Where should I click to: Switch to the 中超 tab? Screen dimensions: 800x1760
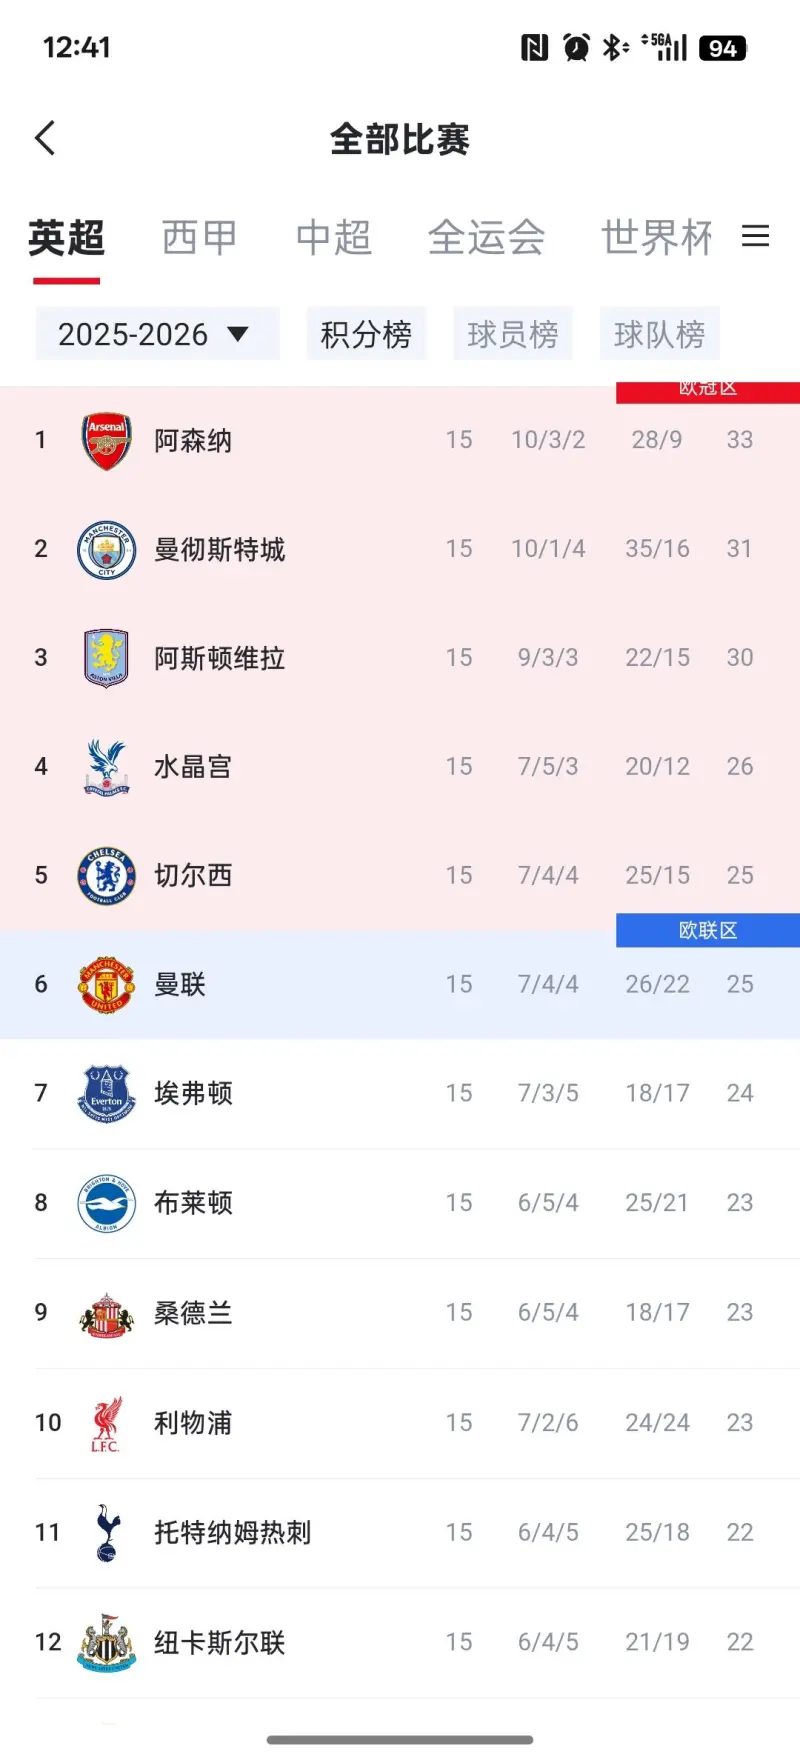coord(333,238)
